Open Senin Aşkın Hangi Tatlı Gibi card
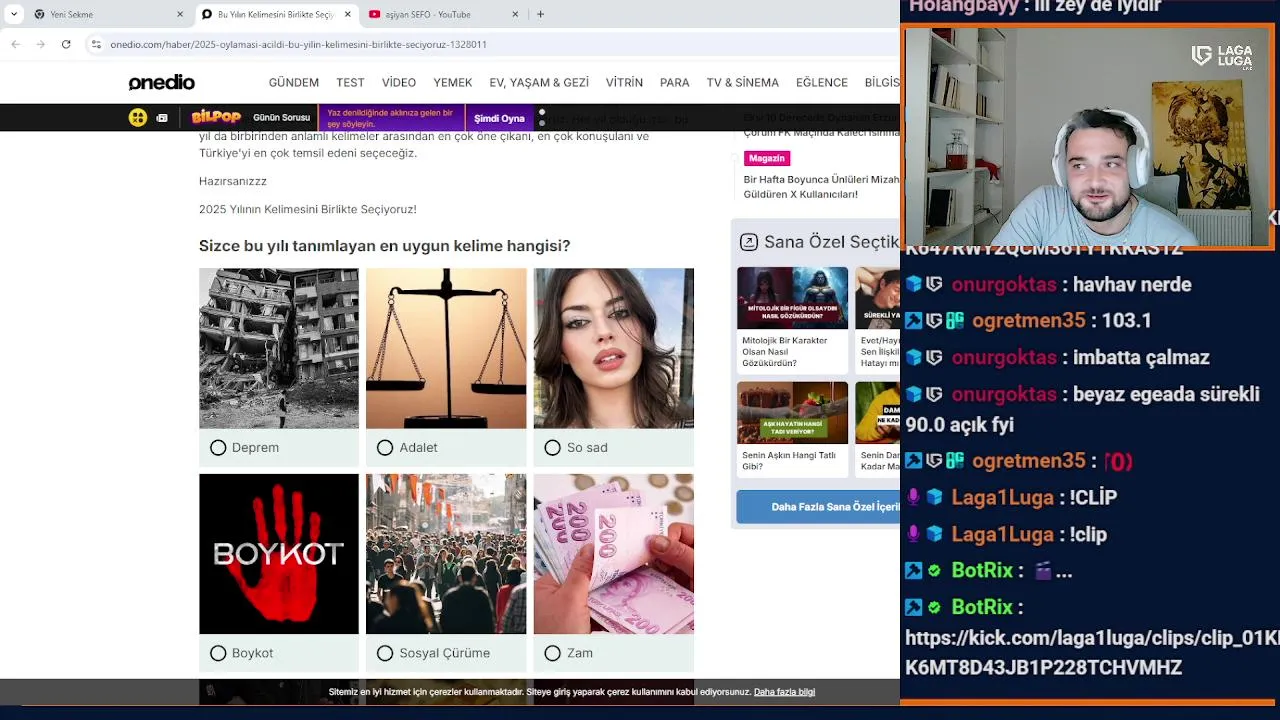Viewport: 1280px width, 720px height. [x=792, y=428]
